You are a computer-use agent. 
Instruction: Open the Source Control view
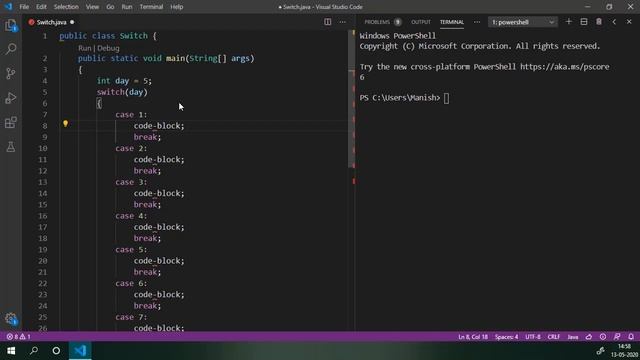tap(11, 73)
